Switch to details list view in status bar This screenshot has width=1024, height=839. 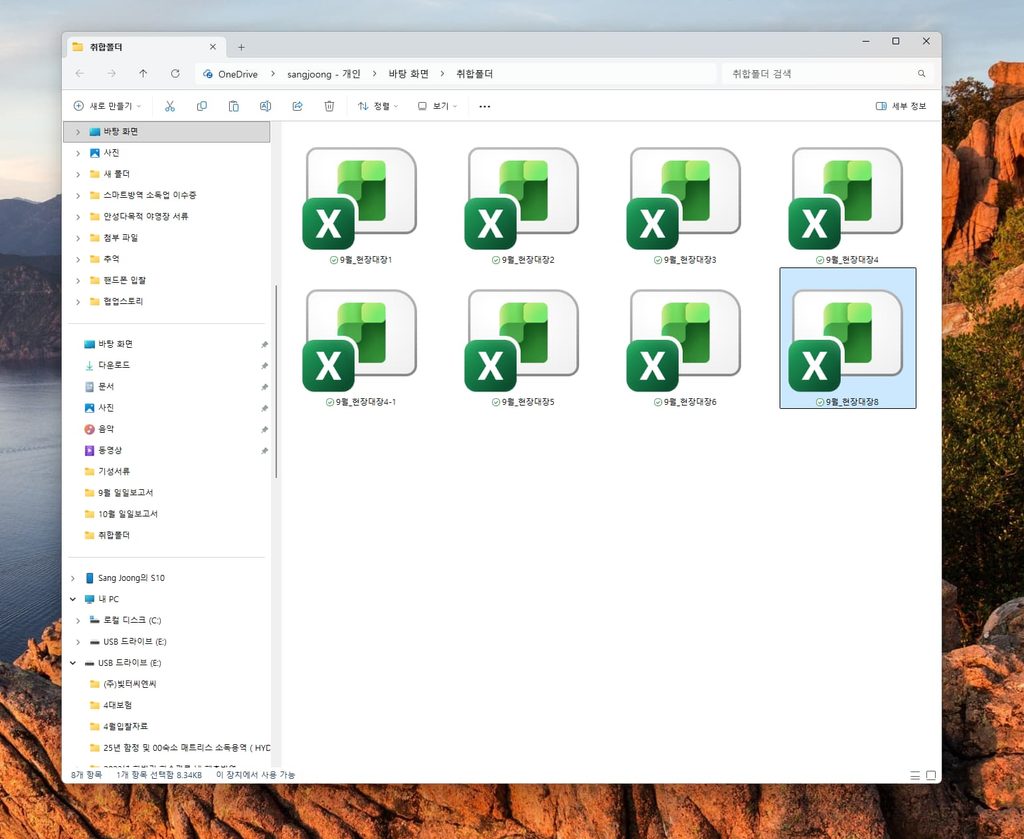(915, 775)
